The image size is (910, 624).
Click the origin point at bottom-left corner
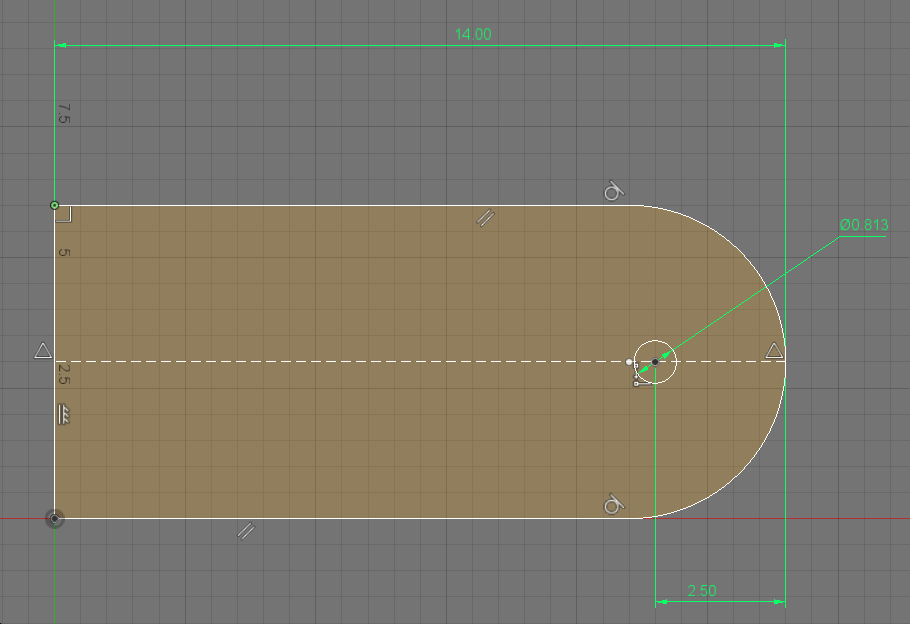point(55,519)
